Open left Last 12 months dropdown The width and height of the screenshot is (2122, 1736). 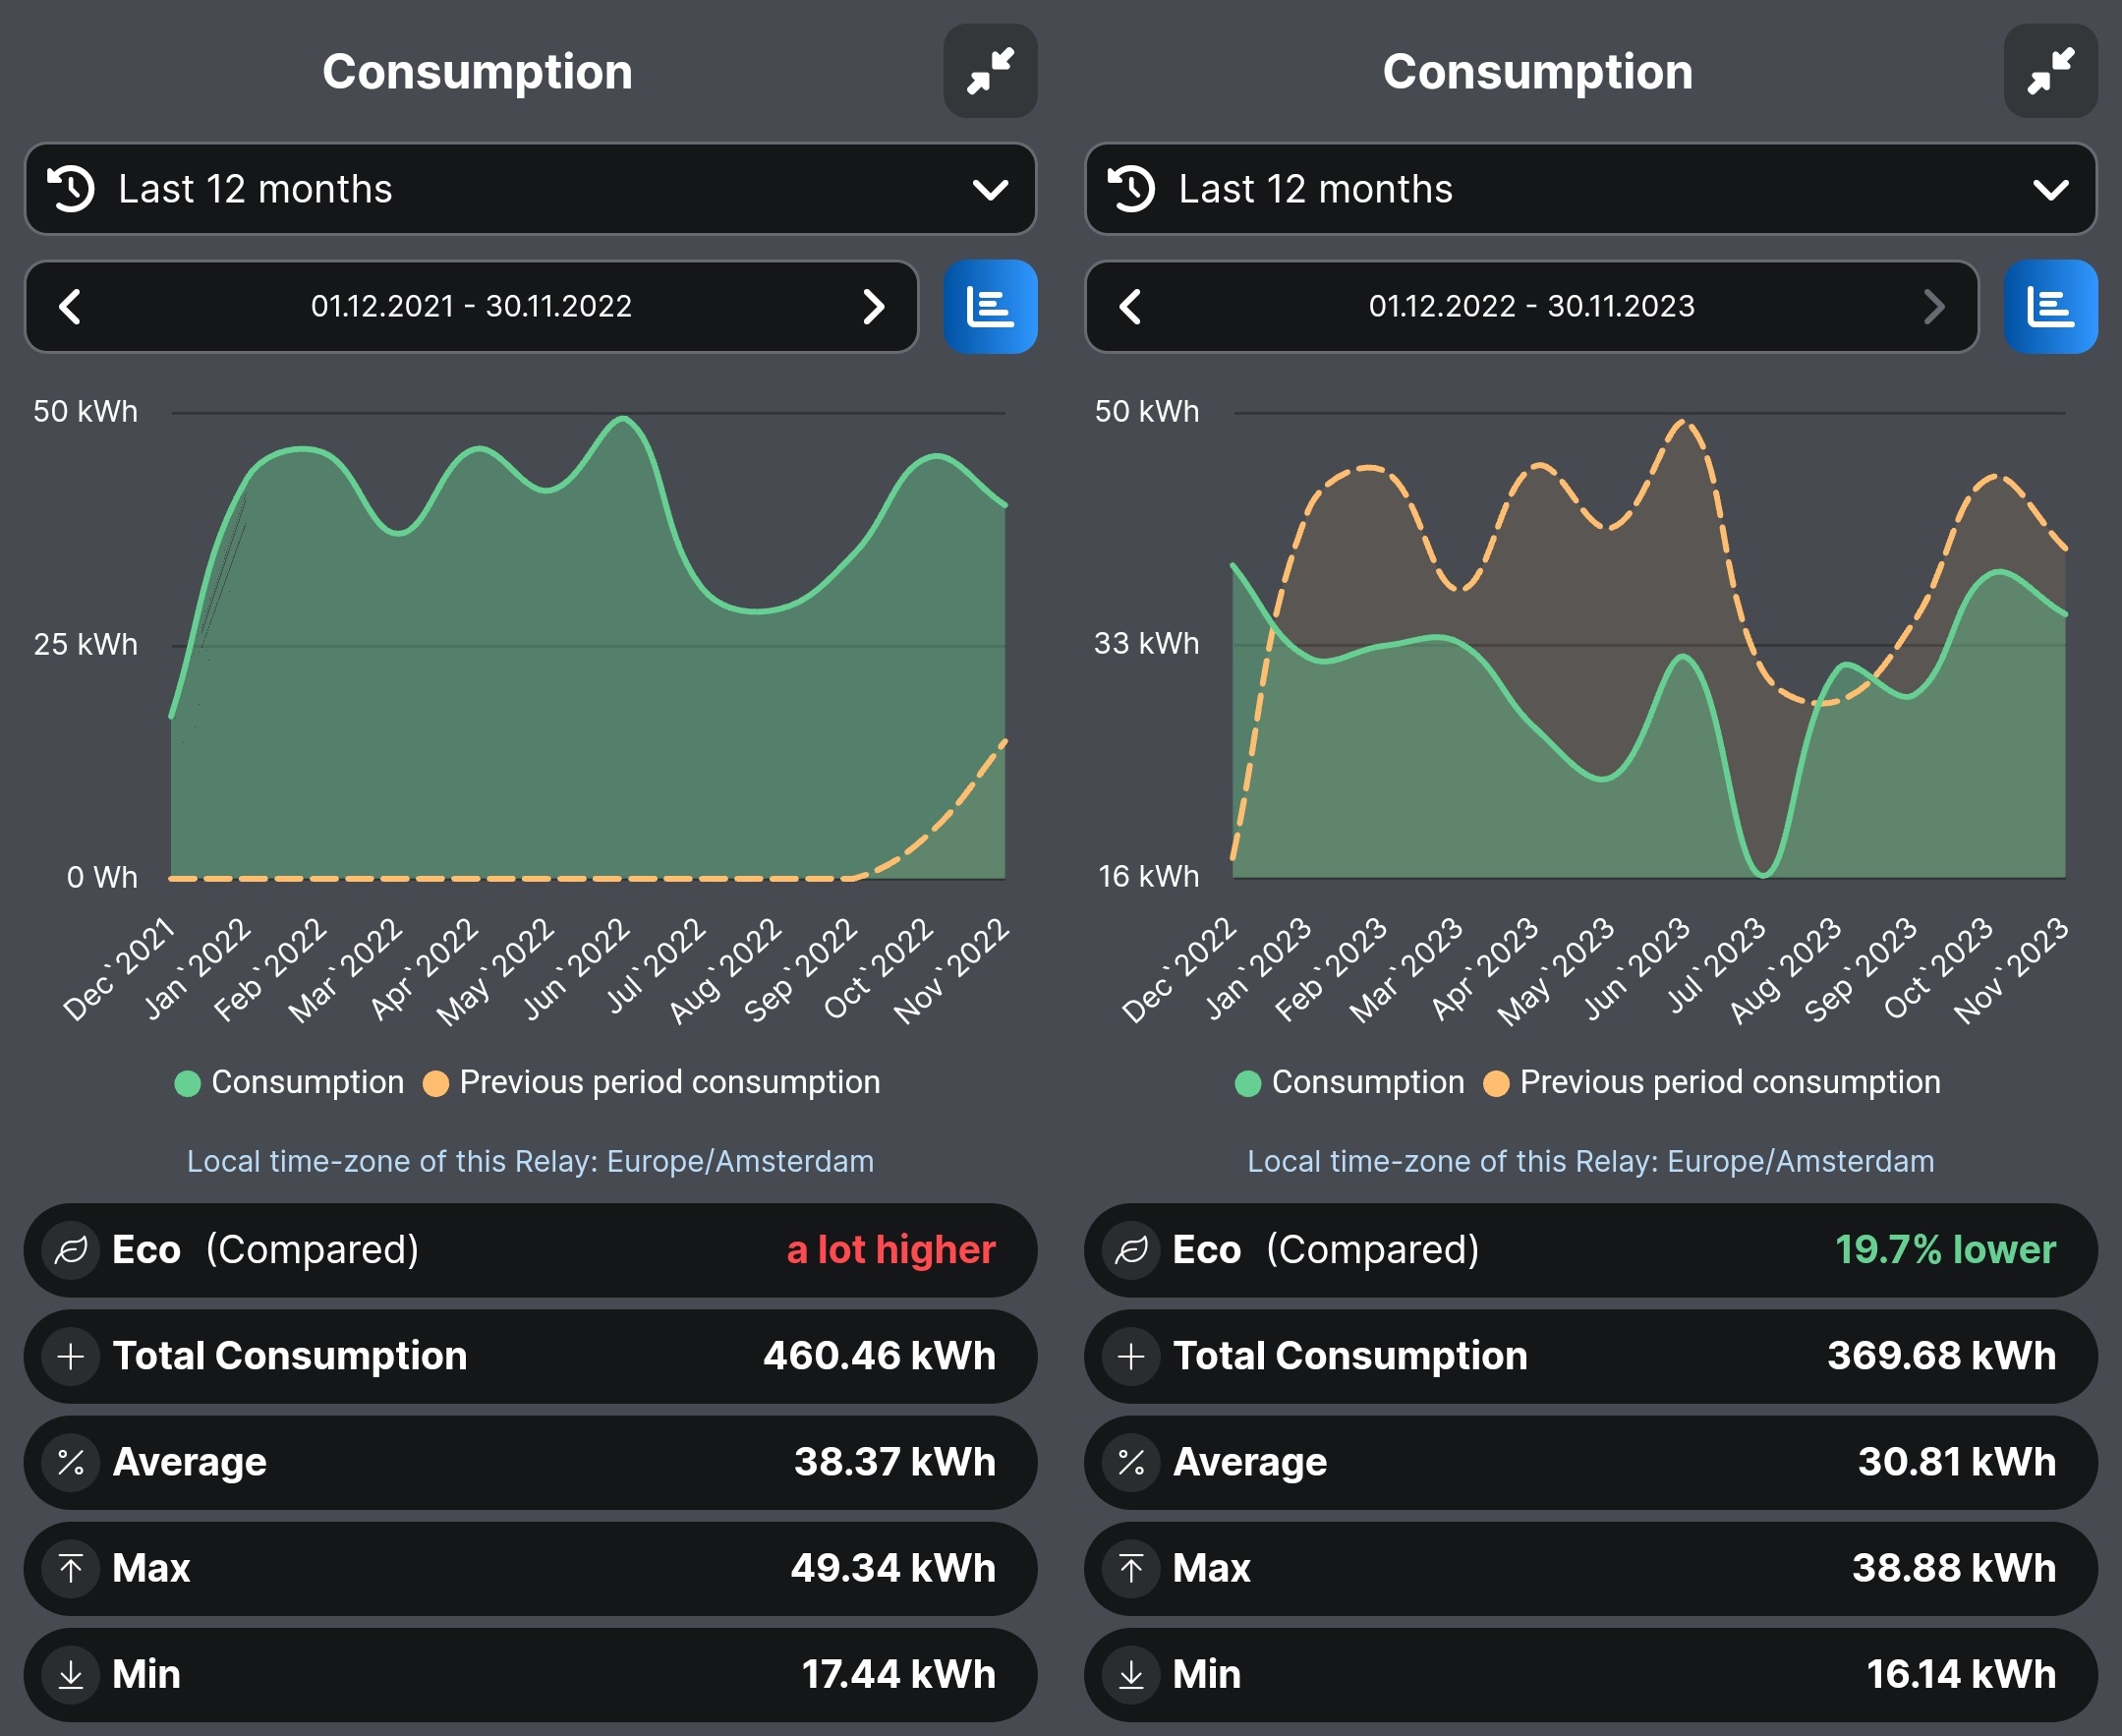pos(530,189)
